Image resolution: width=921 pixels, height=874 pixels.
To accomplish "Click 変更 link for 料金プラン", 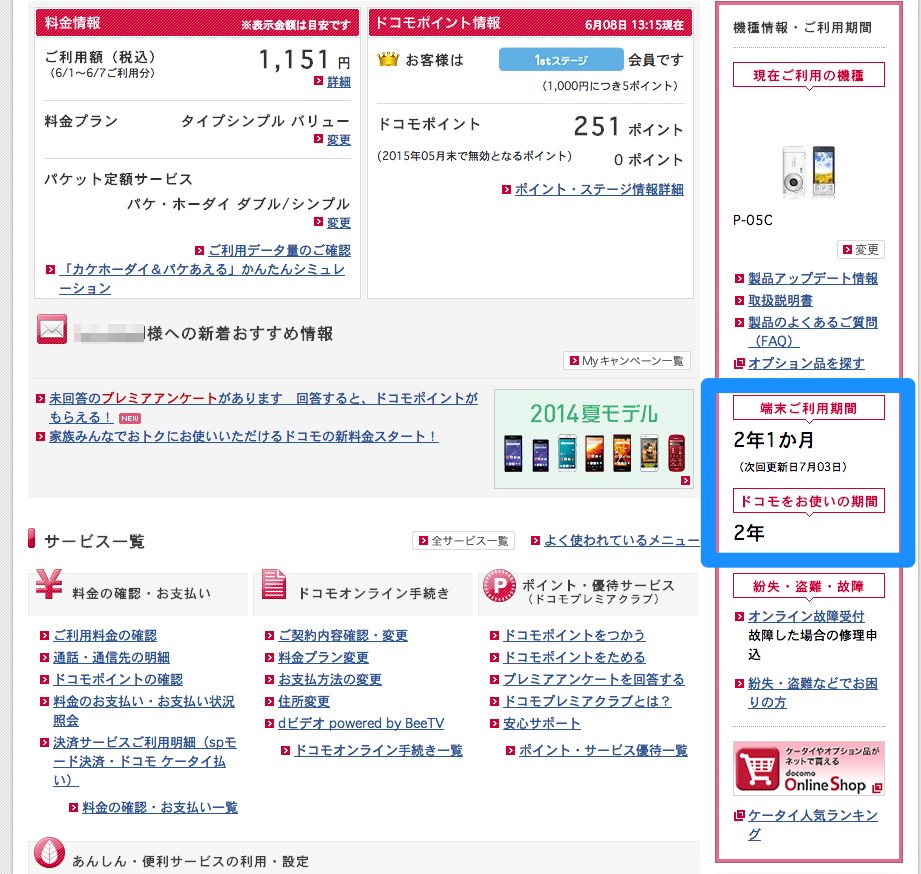I will (x=339, y=140).
